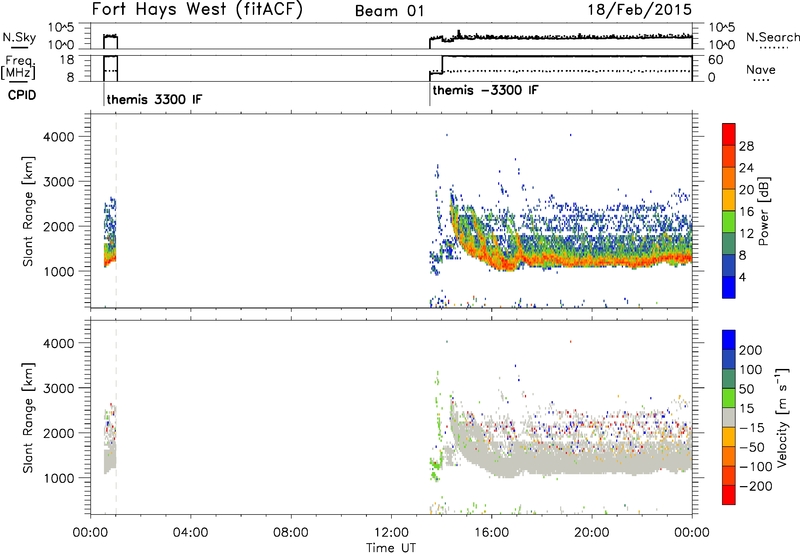Click the left '10^5' noise axis value

coord(61,28)
